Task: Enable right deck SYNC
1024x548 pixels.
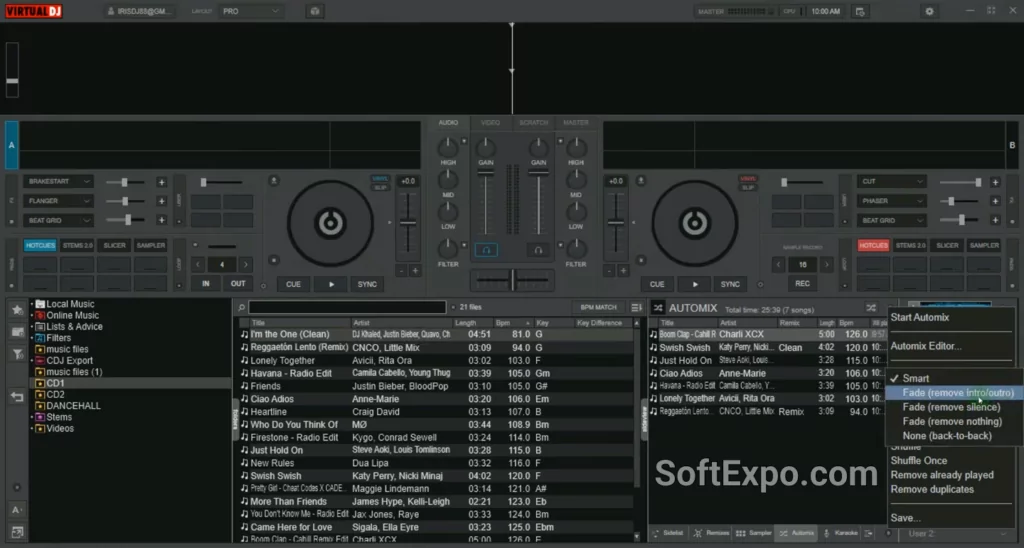Action: tap(730, 284)
